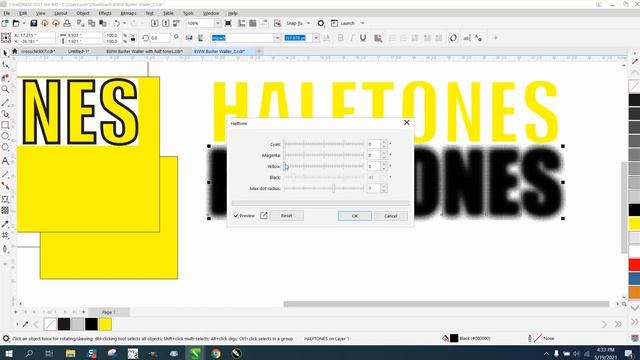Click the Export icon in the toolbar
The height and width of the screenshot is (360, 640).
(166, 23)
